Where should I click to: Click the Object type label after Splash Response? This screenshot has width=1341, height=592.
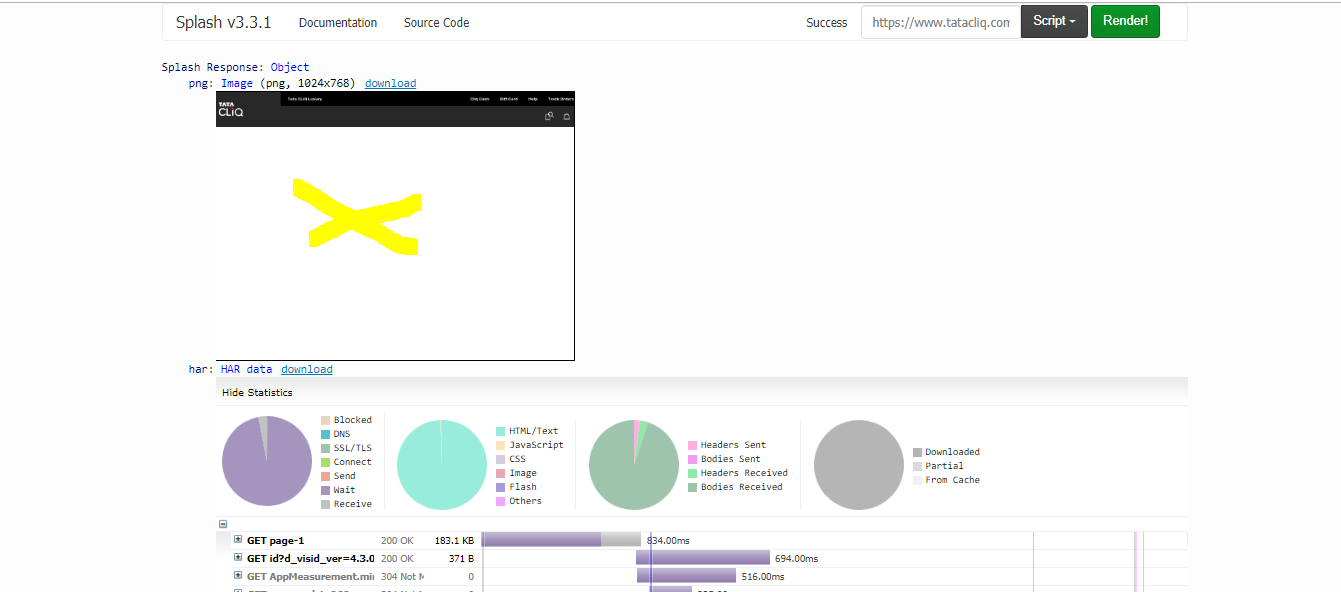click(x=290, y=67)
